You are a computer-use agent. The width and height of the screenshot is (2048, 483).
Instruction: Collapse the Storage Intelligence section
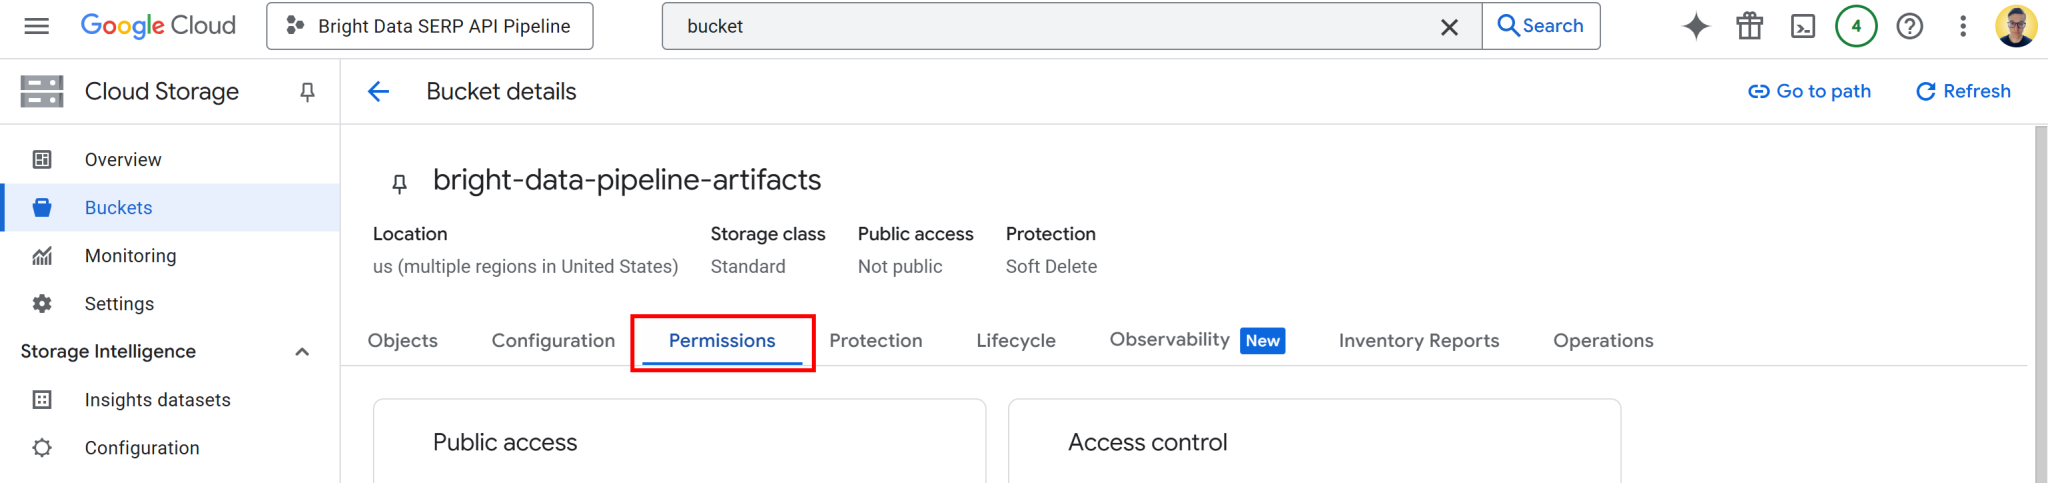point(302,352)
